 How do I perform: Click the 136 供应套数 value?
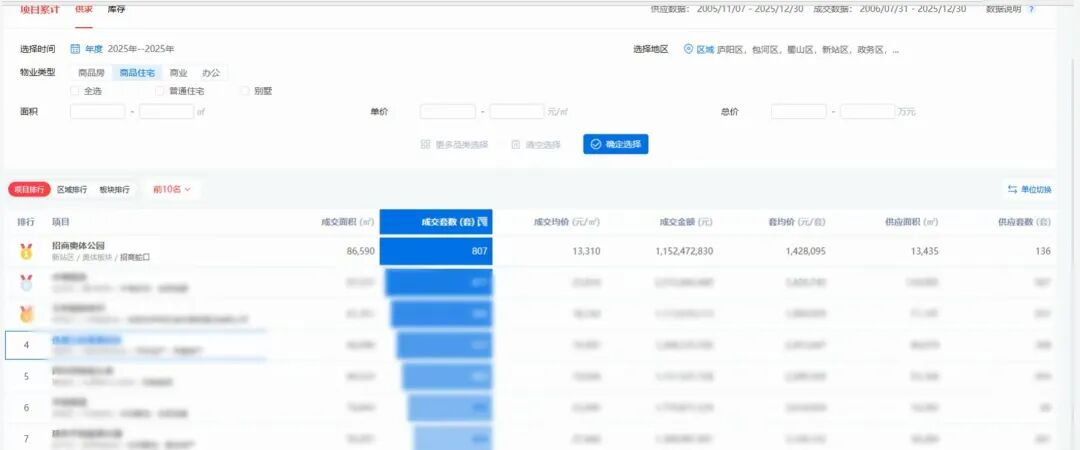tap(1043, 252)
